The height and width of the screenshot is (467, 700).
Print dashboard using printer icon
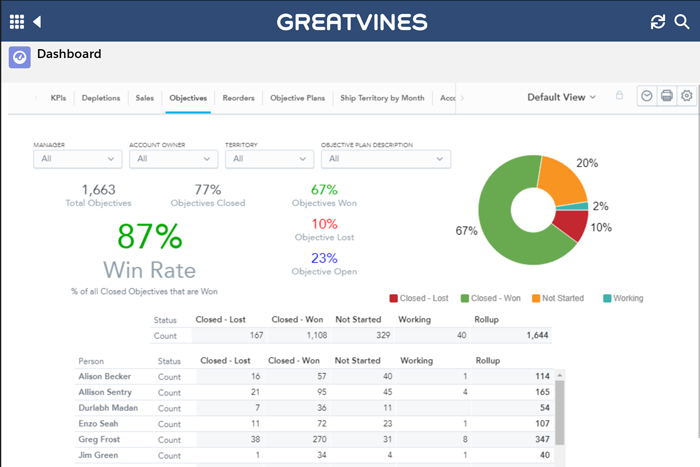[x=666, y=96]
